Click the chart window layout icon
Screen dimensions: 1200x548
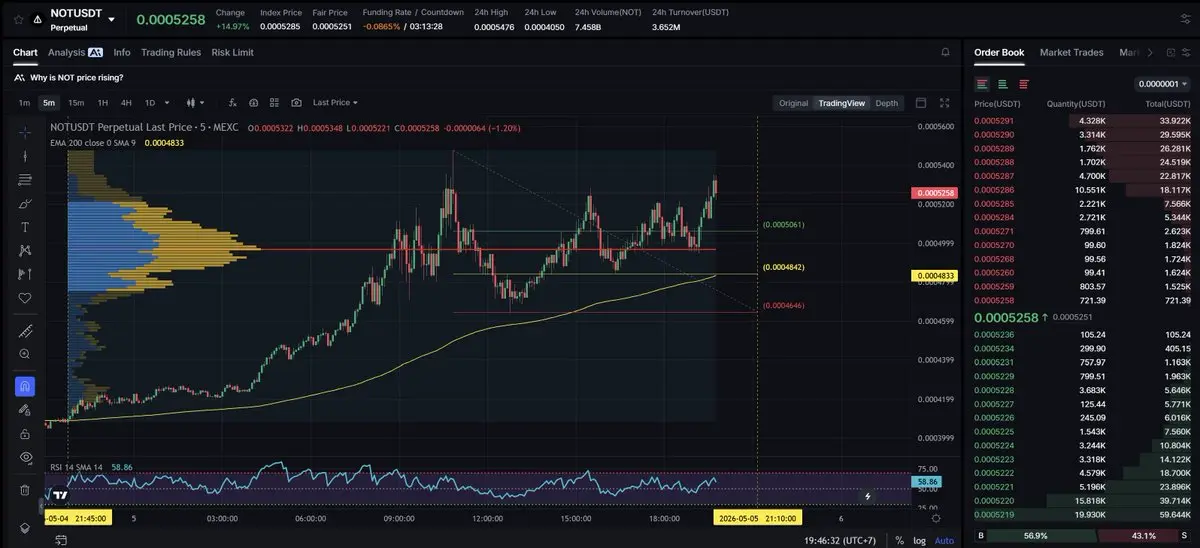[x=921, y=102]
